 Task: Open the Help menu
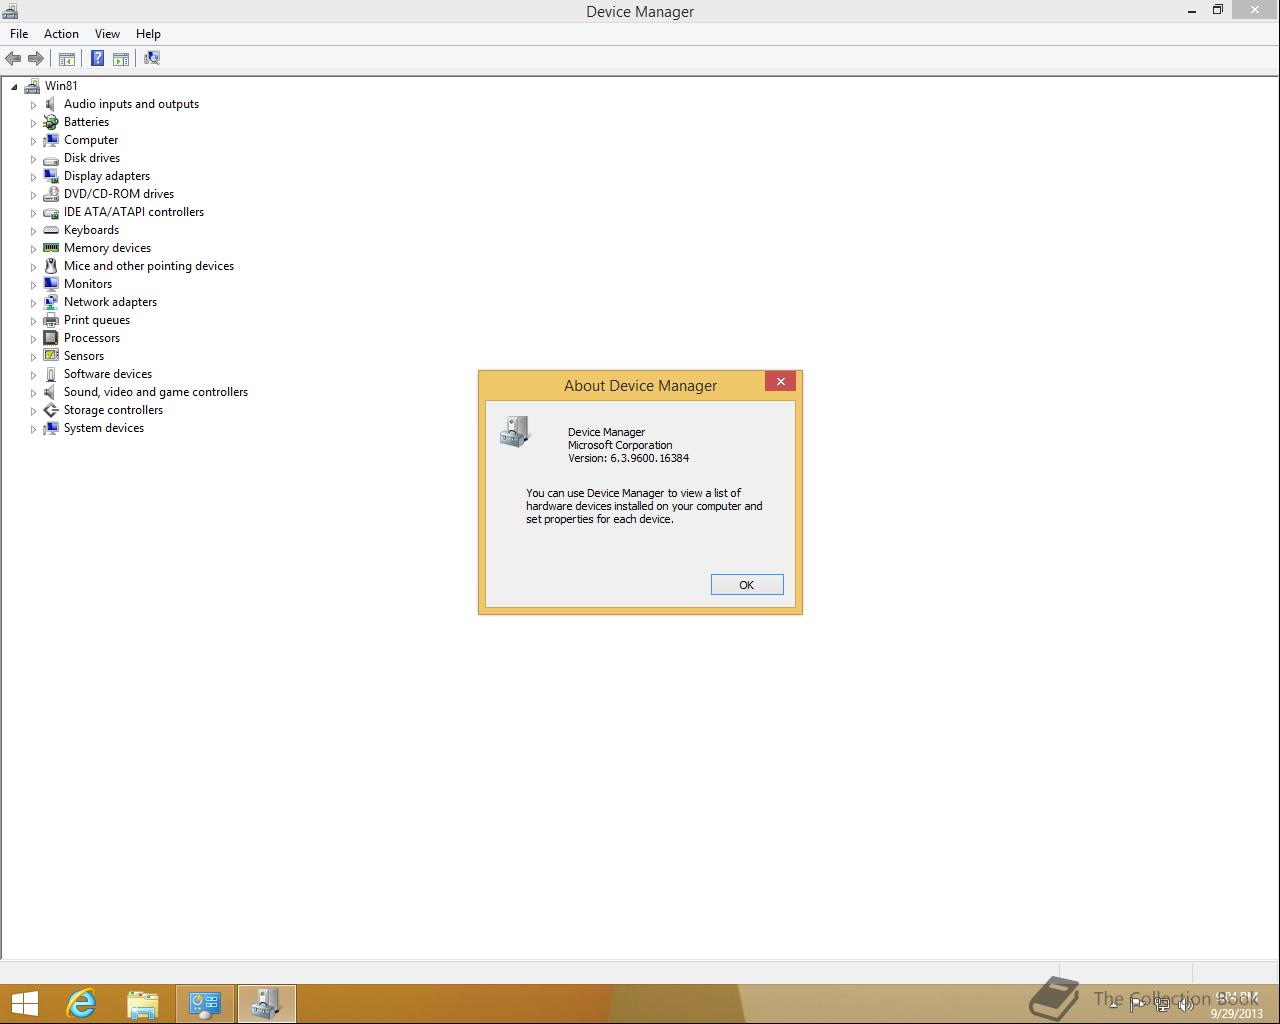148,34
